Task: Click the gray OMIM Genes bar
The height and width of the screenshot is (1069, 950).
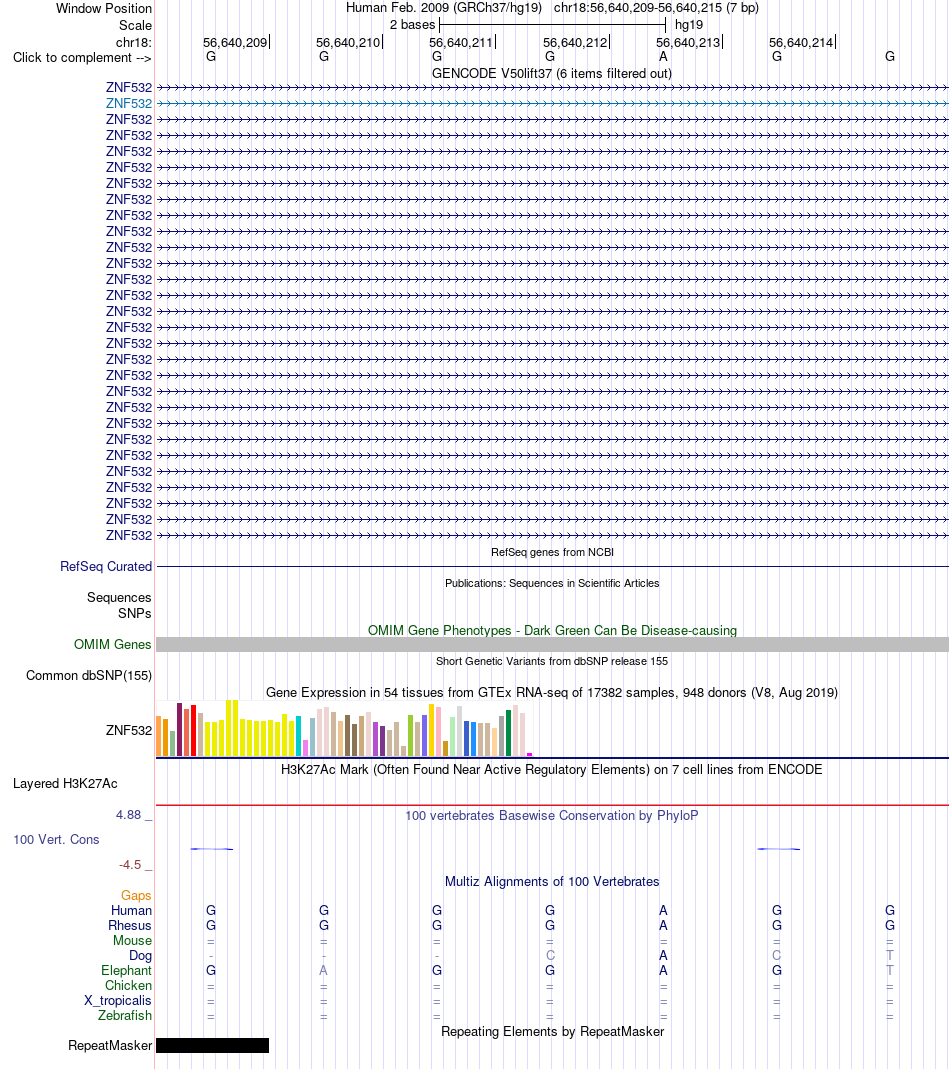Action: point(552,644)
